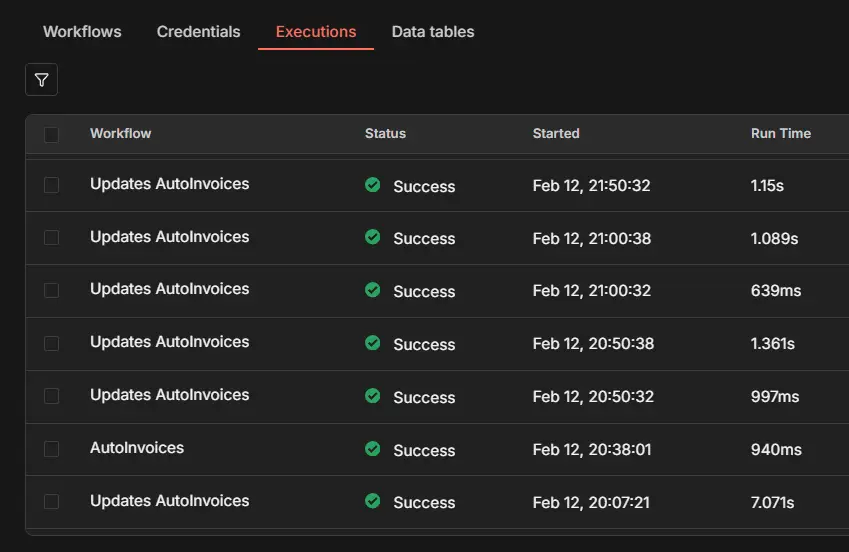Screen dimensions: 849x552
Task: Click success checkmark icon for 20:07:21 execution
Action: coord(373,501)
